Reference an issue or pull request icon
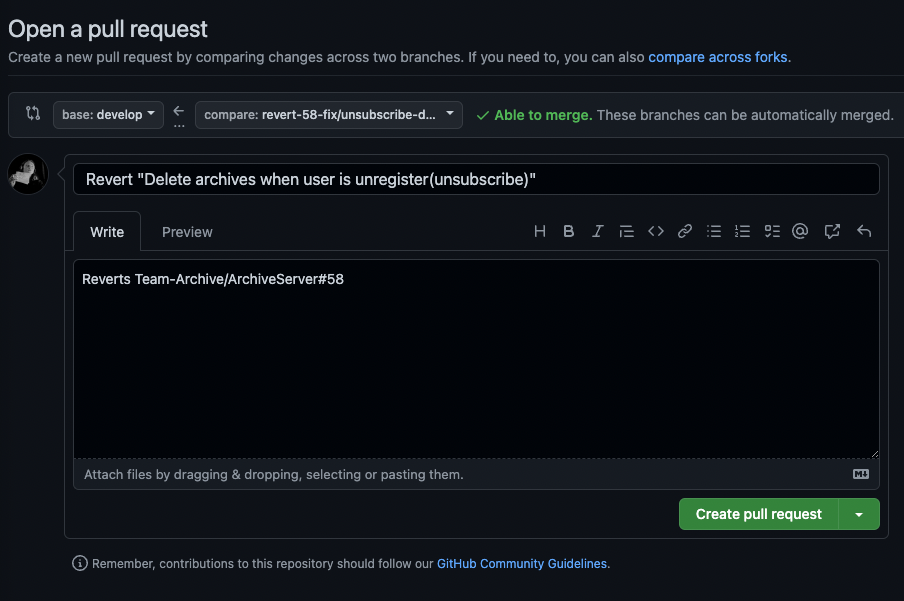This screenshot has height=601, width=904. (832, 231)
